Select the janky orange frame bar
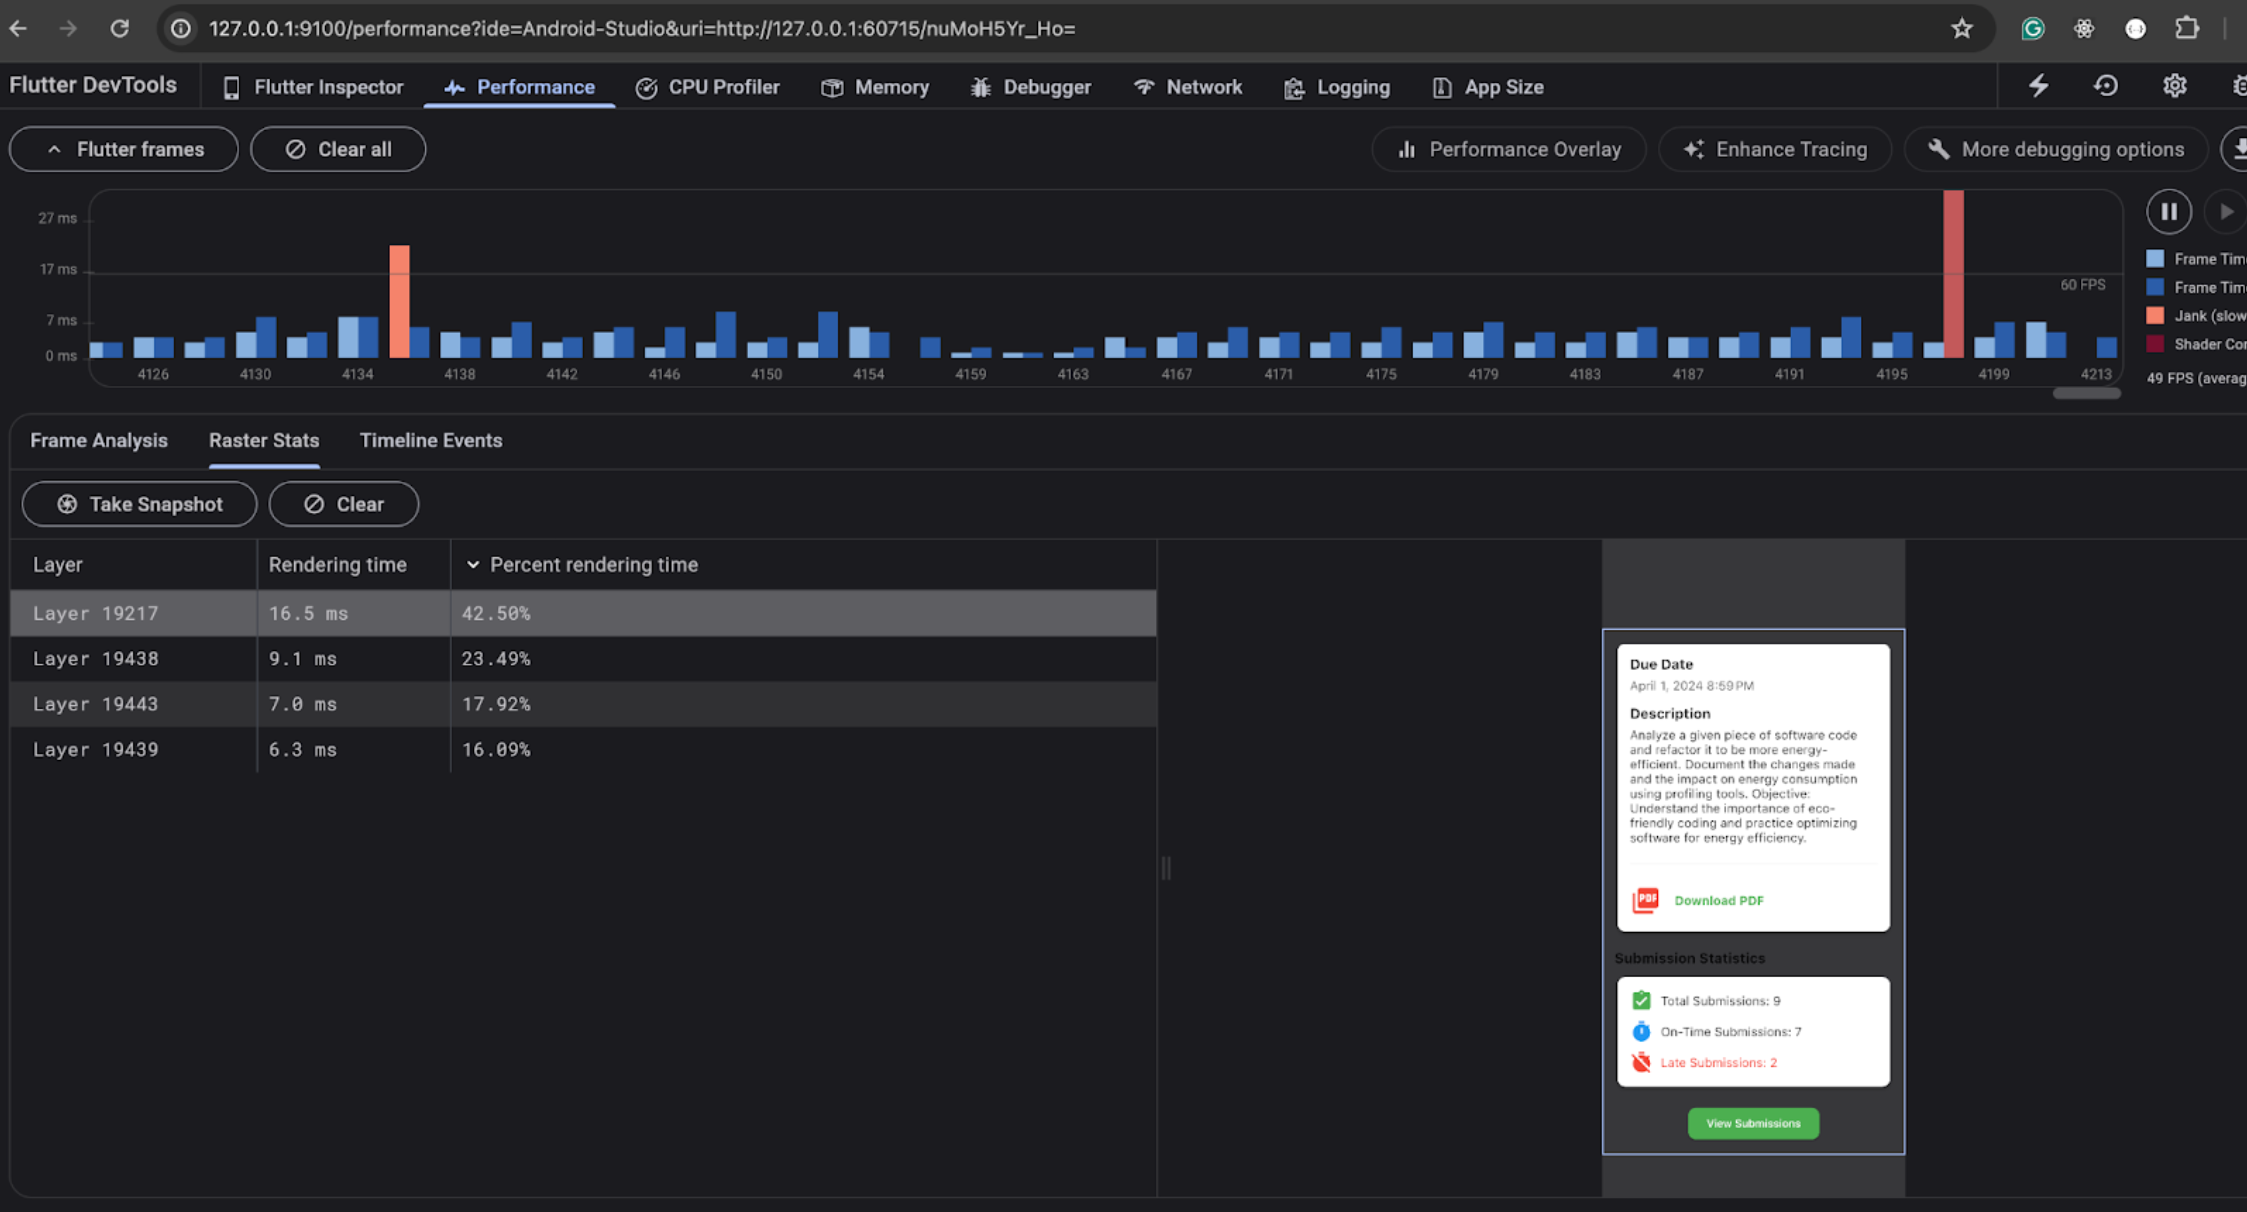This screenshot has height=1212, width=2247. point(399,301)
